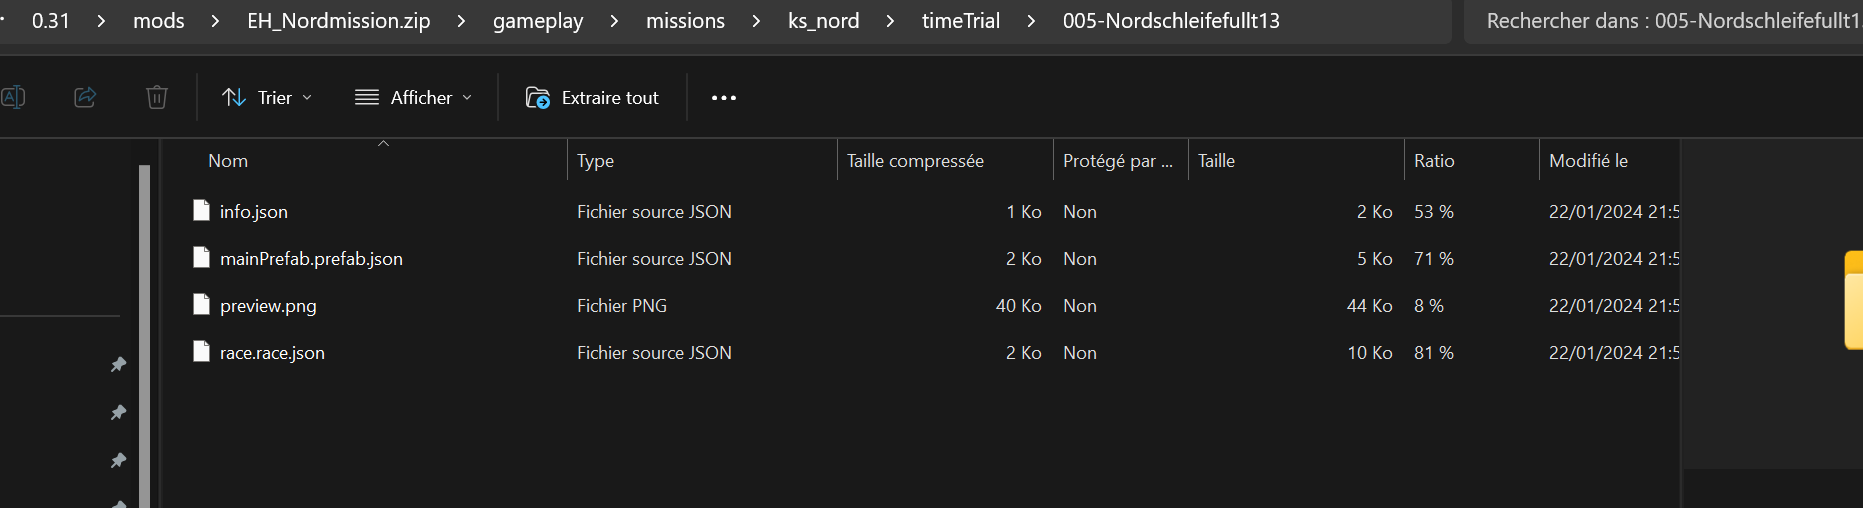The width and height of the screenshot is (1863, 508).
Task: Click the navigation pane vertical scrollbar
Action: pos(144,330)
